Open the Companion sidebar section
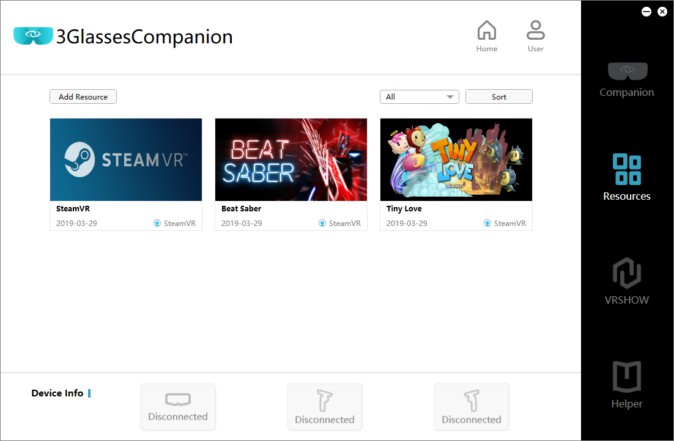Image resolution: width=674 pixels, height=441 pixels. tap(627, 80)
